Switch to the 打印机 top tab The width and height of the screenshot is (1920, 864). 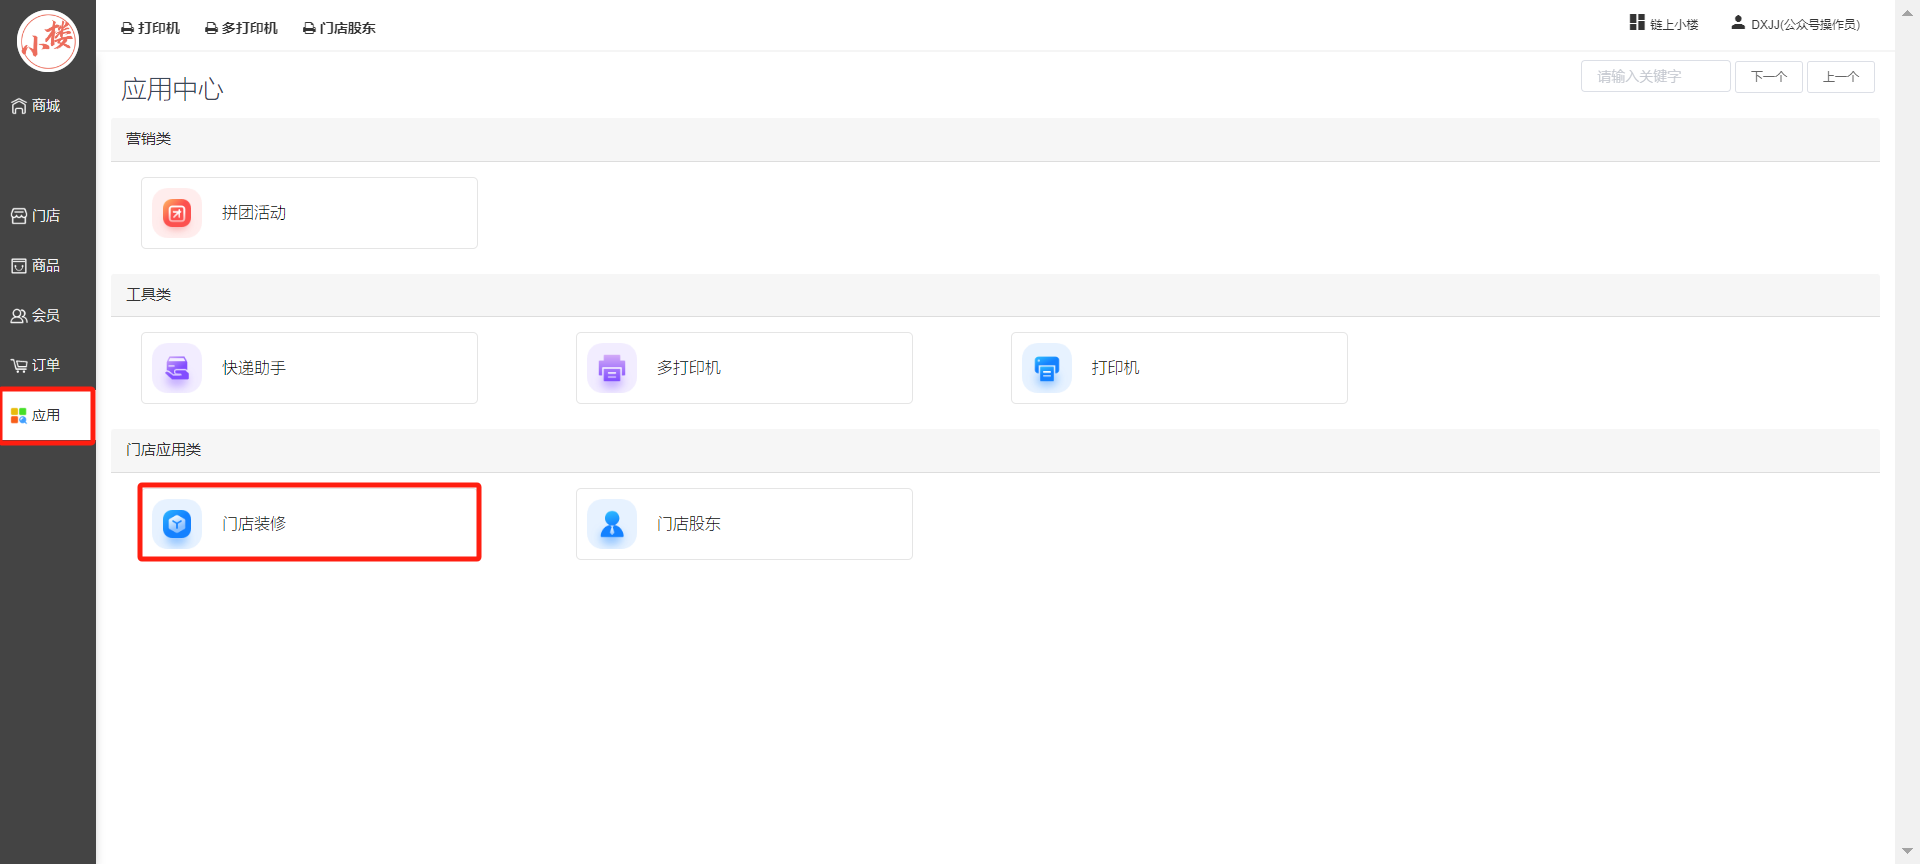point(151,28)
